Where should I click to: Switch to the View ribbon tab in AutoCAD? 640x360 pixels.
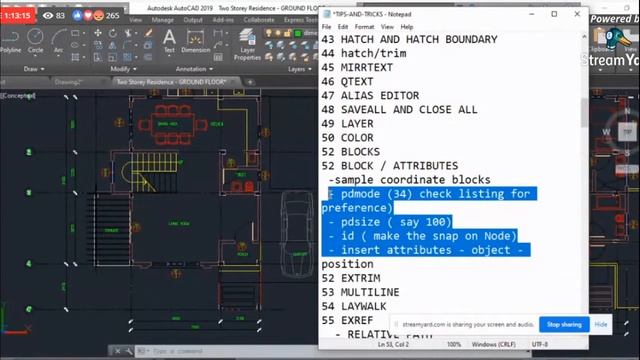click(136, 20)
